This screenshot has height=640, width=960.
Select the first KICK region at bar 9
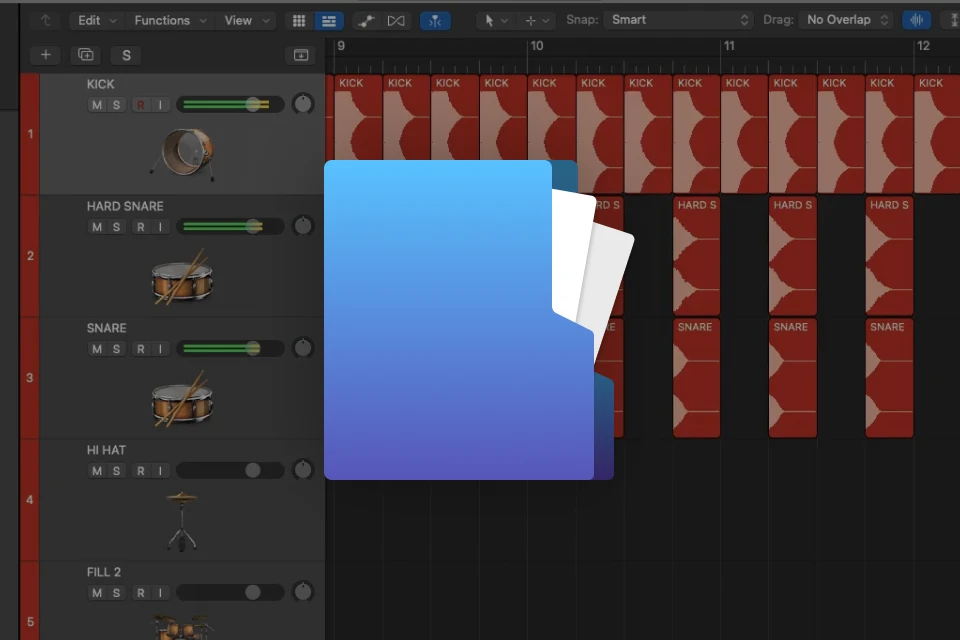(x=358, y=118)
